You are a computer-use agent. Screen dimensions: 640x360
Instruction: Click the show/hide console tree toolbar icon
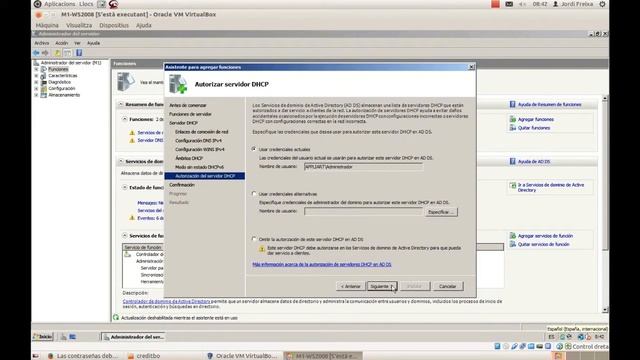68,53
